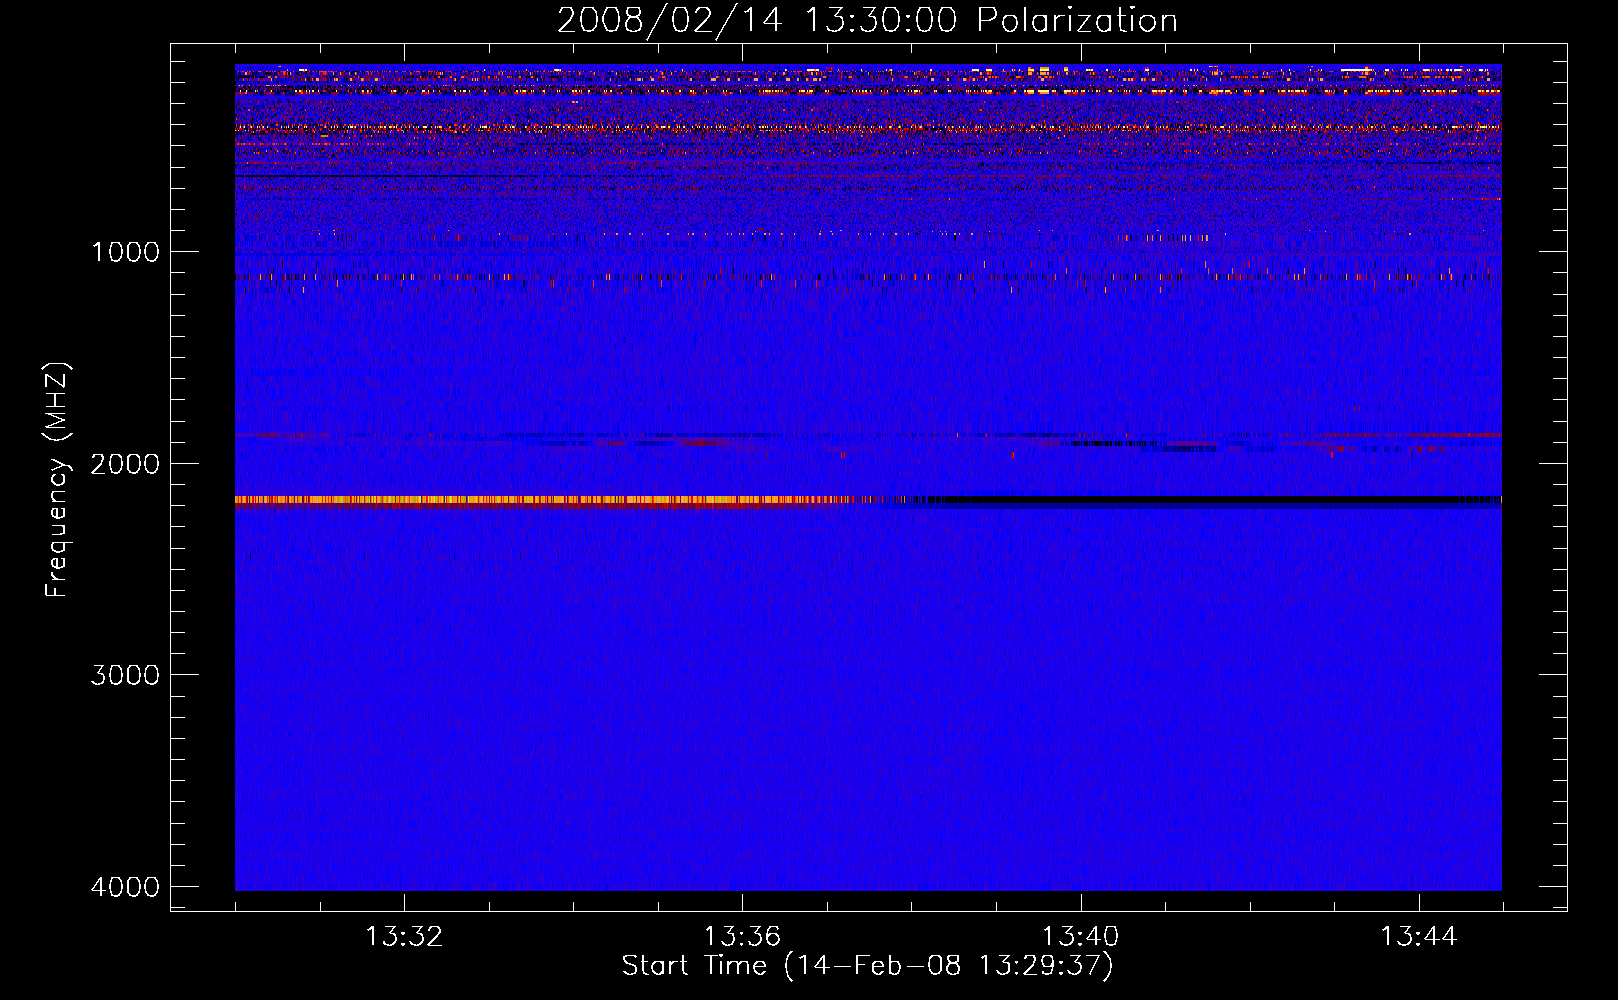Click the 13:36 time tick label
The image size is (1618, 1000).
[x=742, y=937]
